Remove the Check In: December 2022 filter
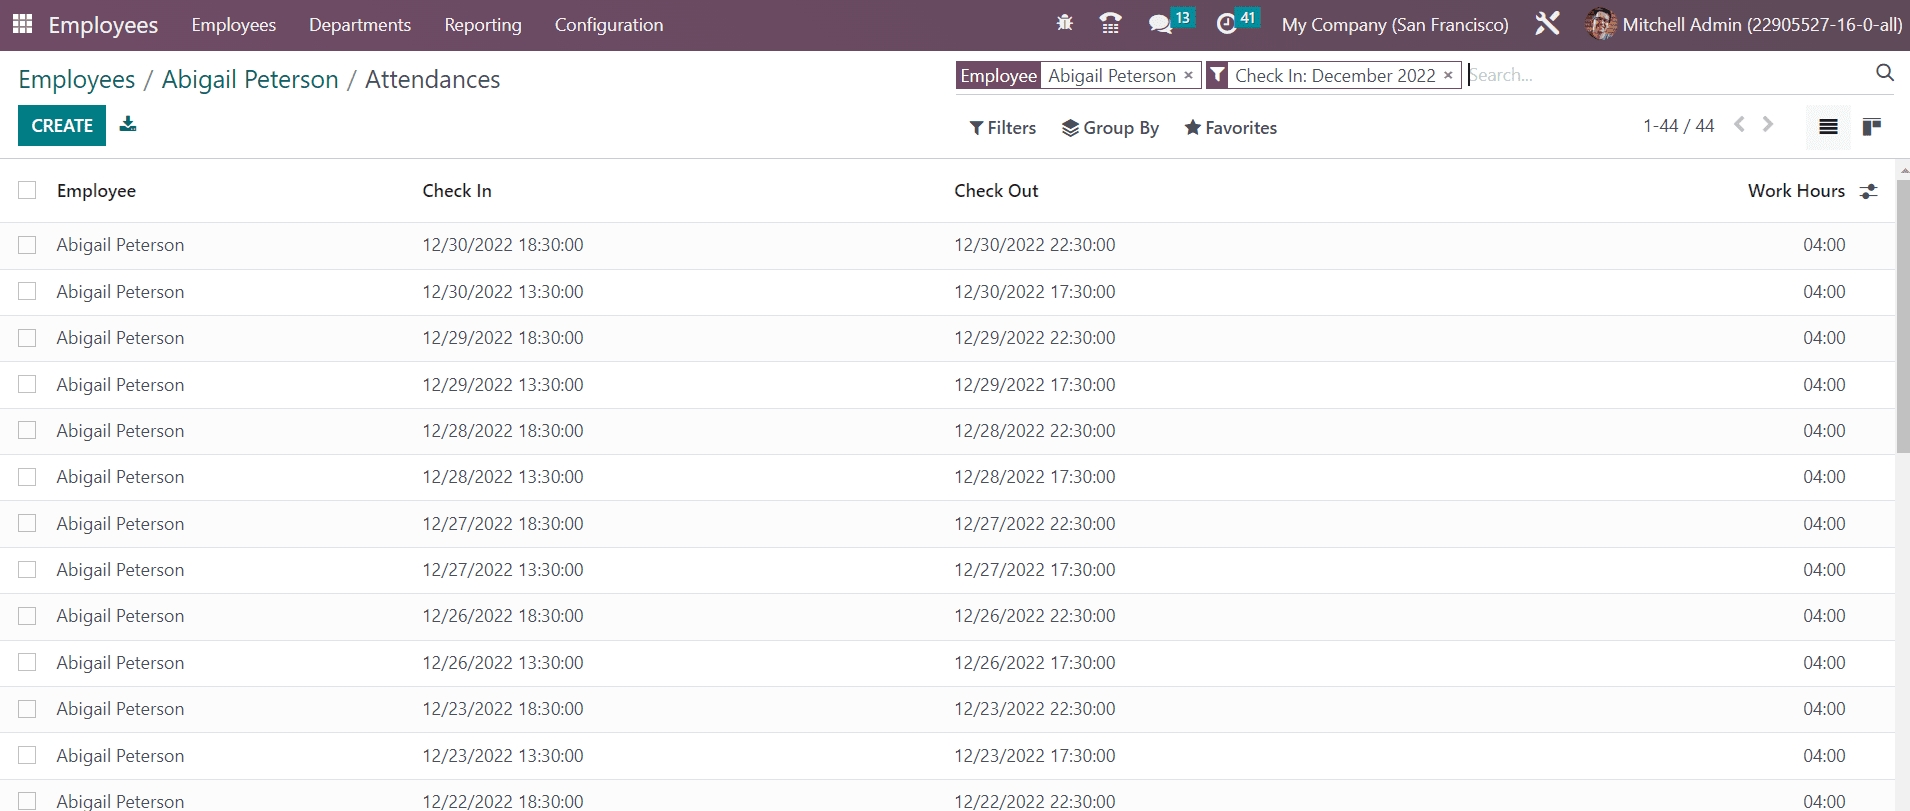Viewport: 1910px width, 811px height. click(1448, 75)
